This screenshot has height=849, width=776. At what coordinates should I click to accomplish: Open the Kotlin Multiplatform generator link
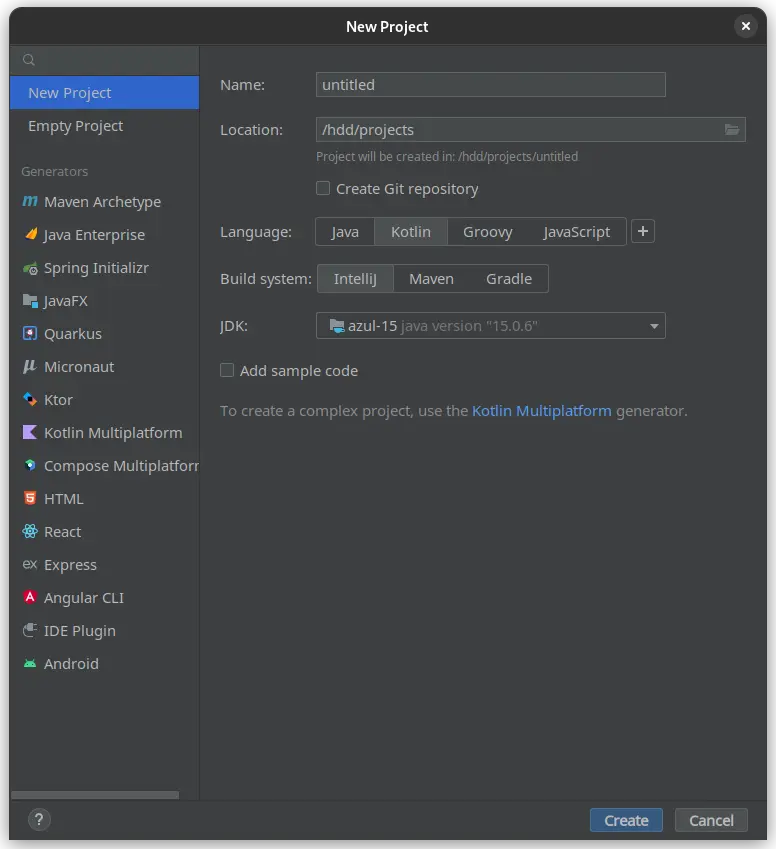541,411
